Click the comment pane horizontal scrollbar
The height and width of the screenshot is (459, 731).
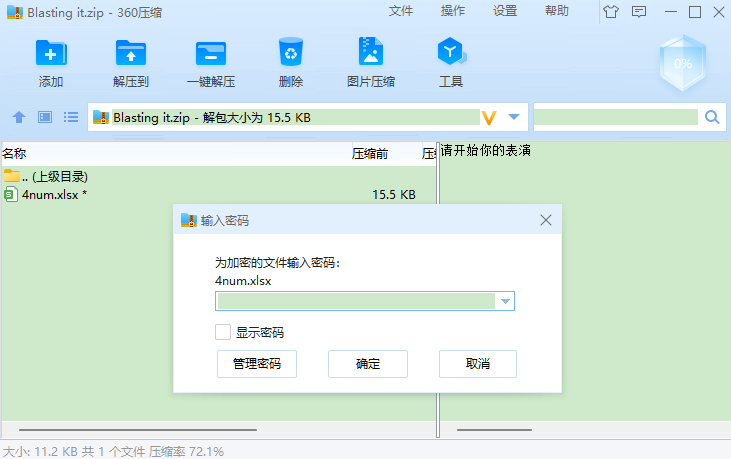494,430
